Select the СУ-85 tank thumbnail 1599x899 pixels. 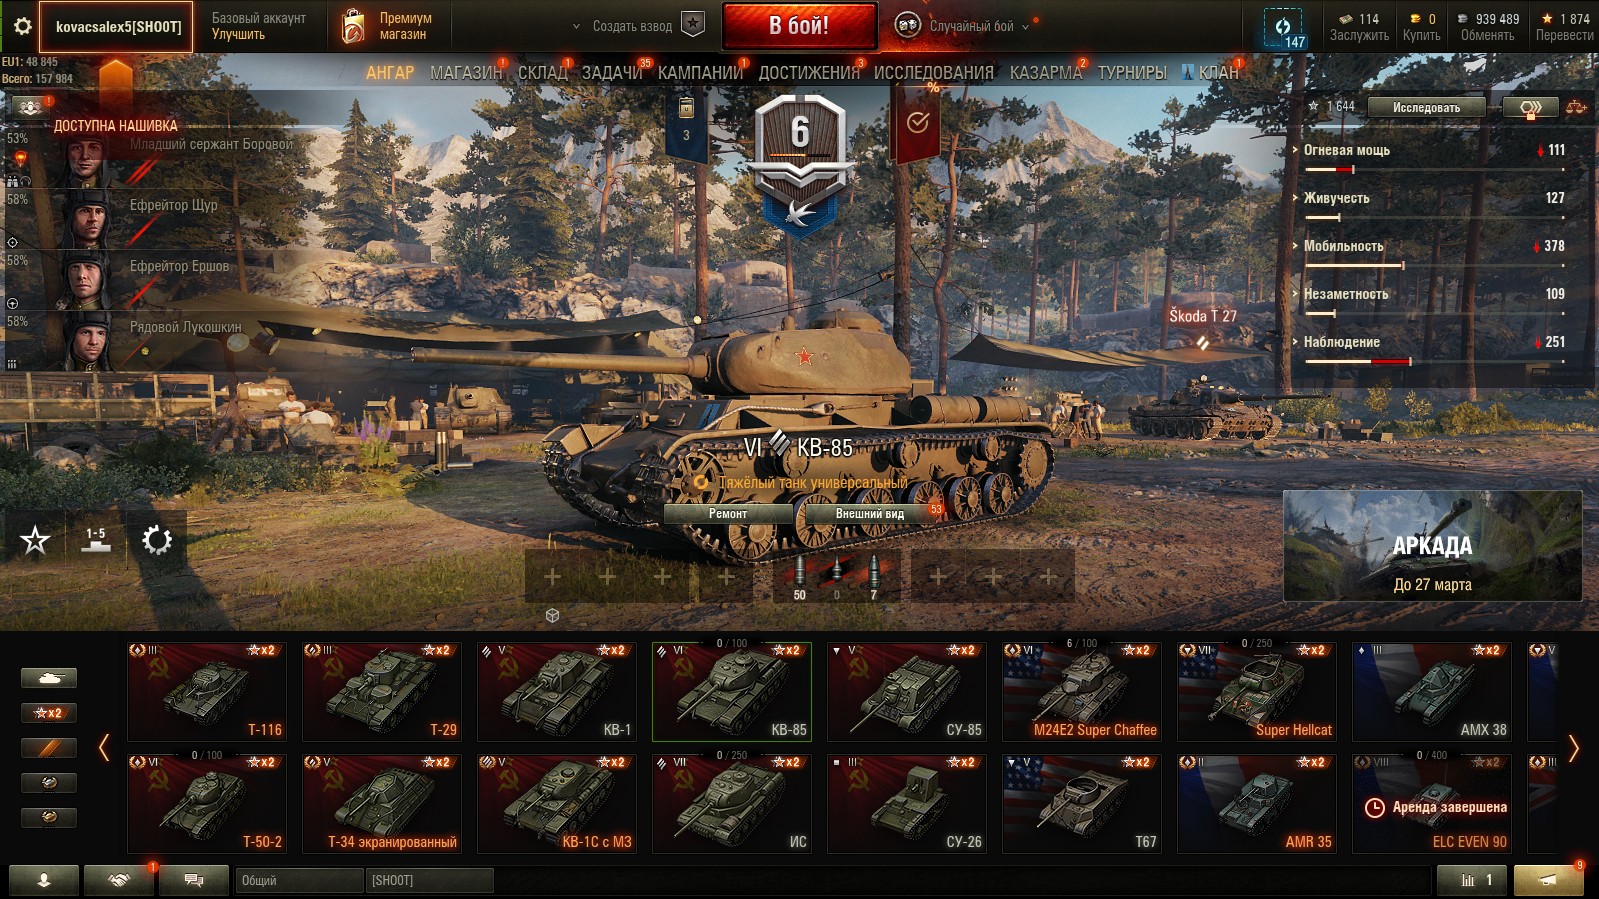907,691
